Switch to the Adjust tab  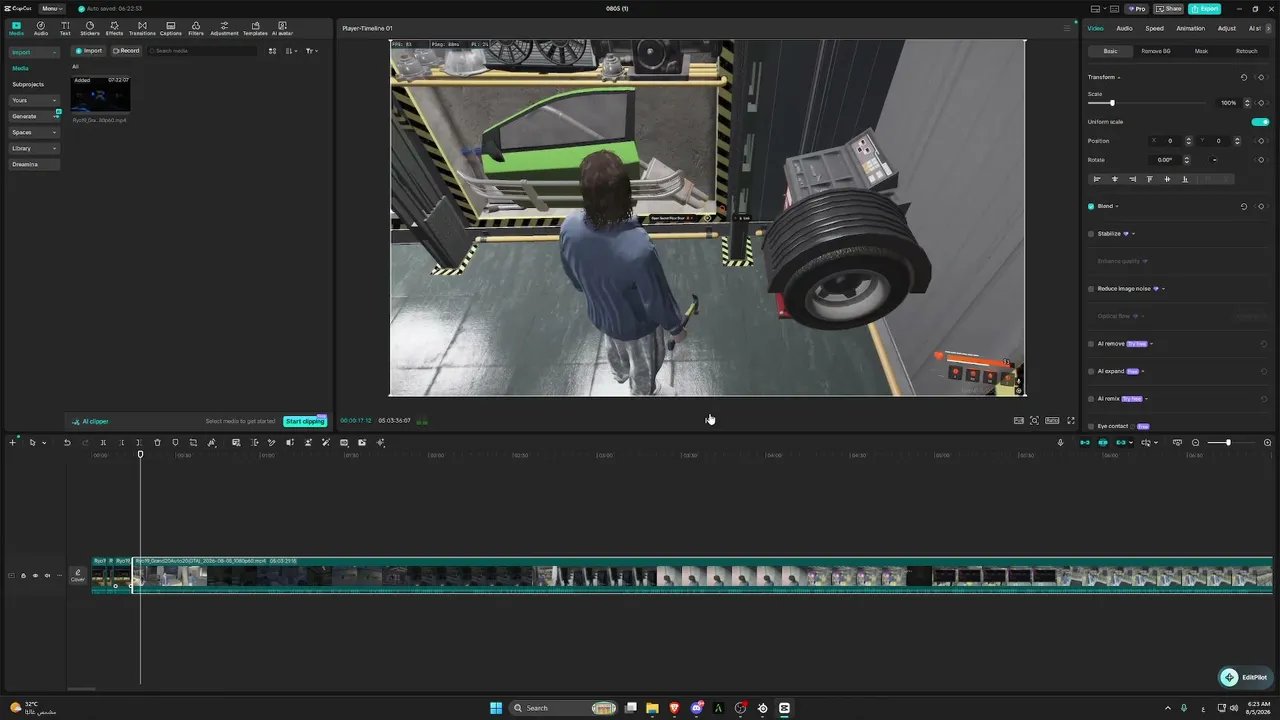pyautogui.click(x=1227, y=28)
